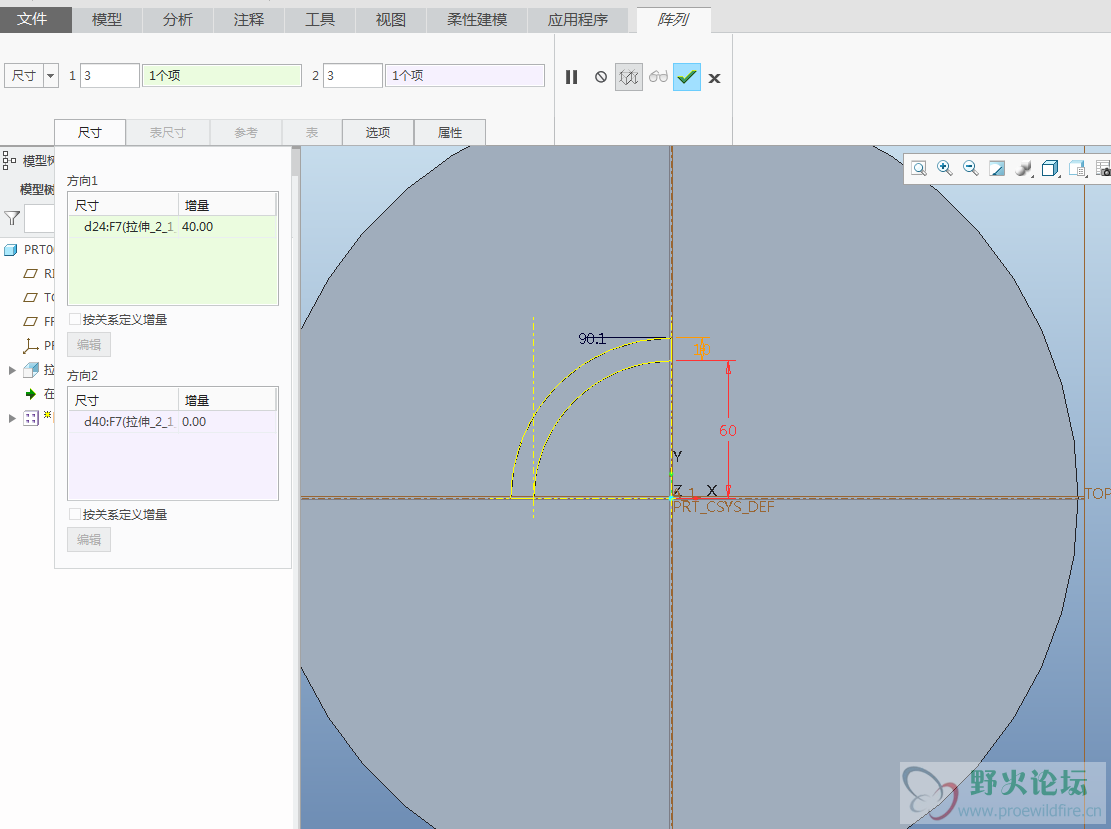Open the saved orientations view icon

[x=1077, y=169]
